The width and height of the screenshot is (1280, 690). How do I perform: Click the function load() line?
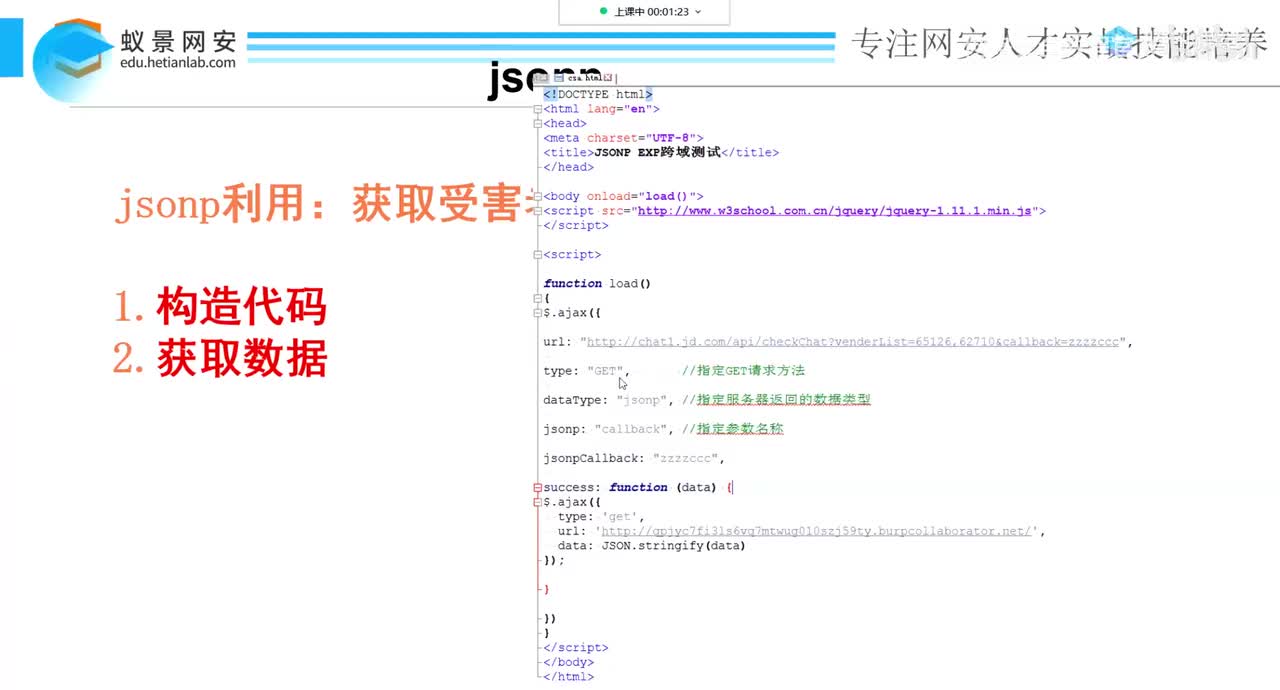(x=597, y=284)
